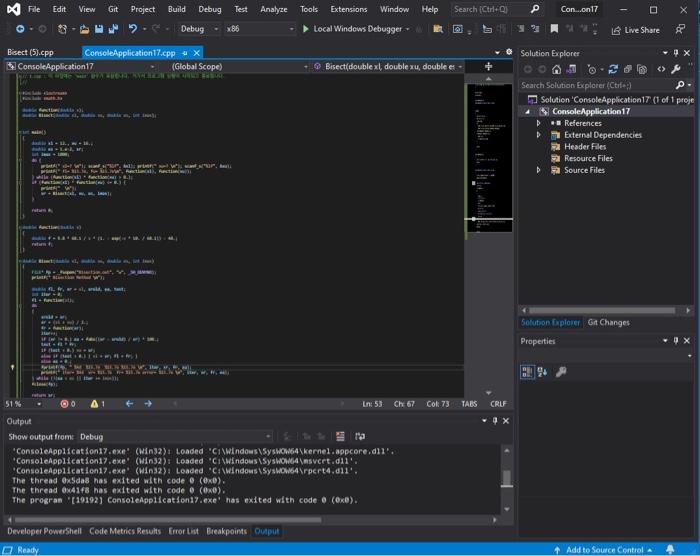Expand the References node

[x=538, y=123]
